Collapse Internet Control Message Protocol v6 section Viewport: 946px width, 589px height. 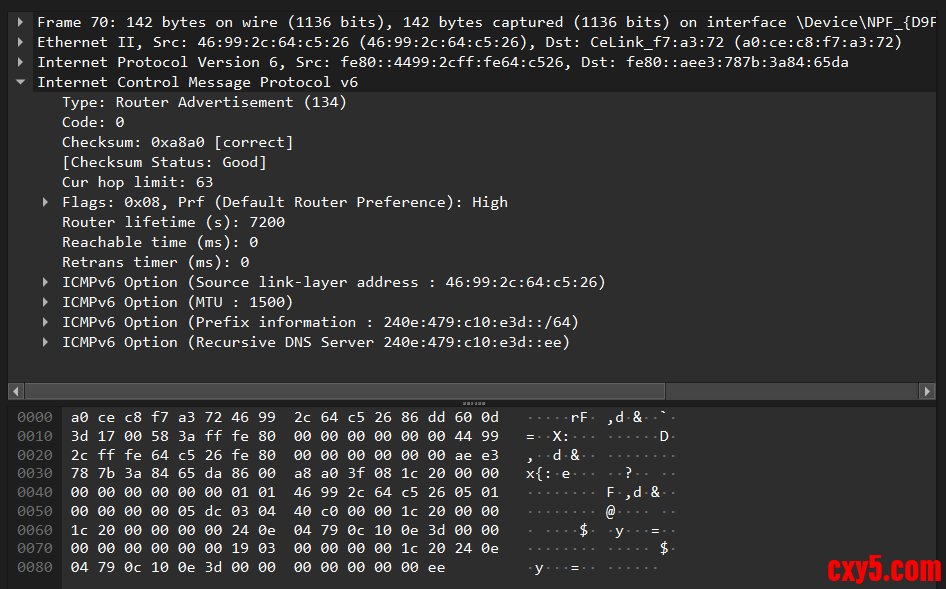pos(22,82)
